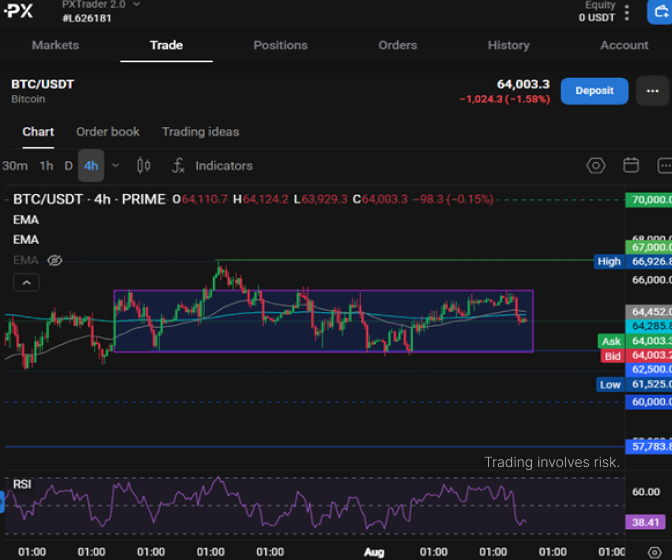
Task: Click the Low price label
Action: [610, 384]
